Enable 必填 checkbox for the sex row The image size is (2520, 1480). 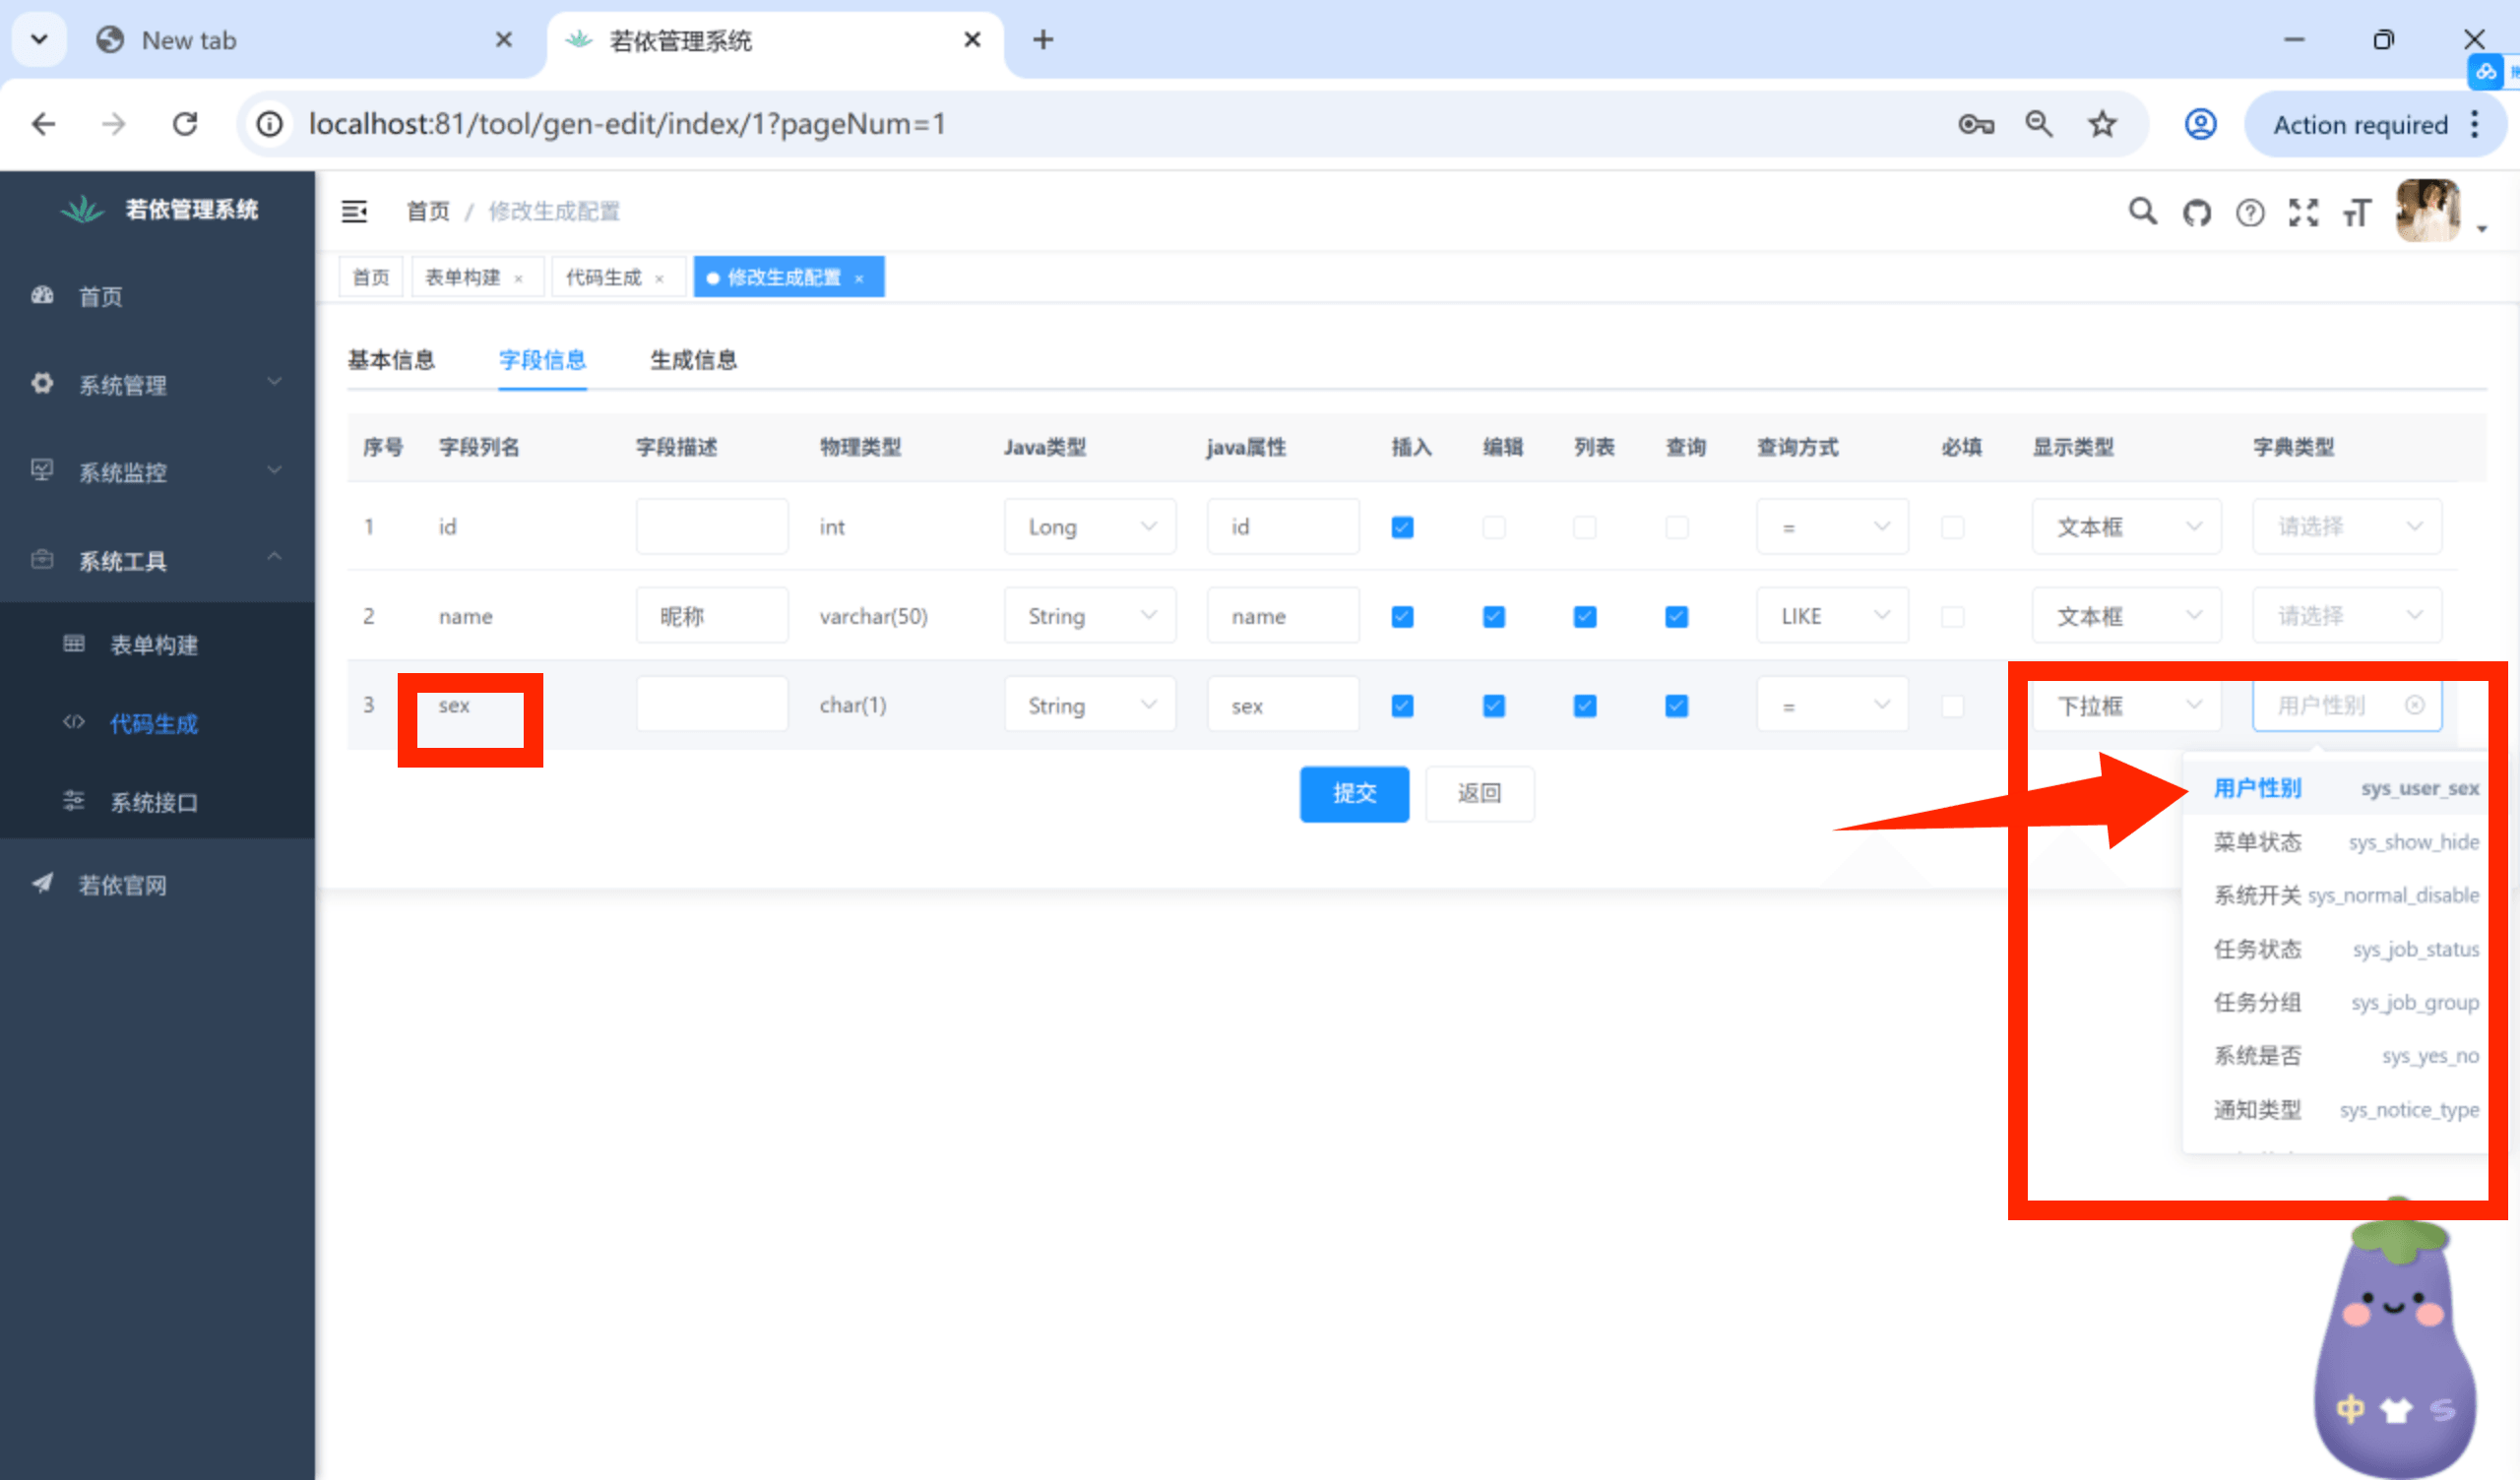coord(1953,705)
